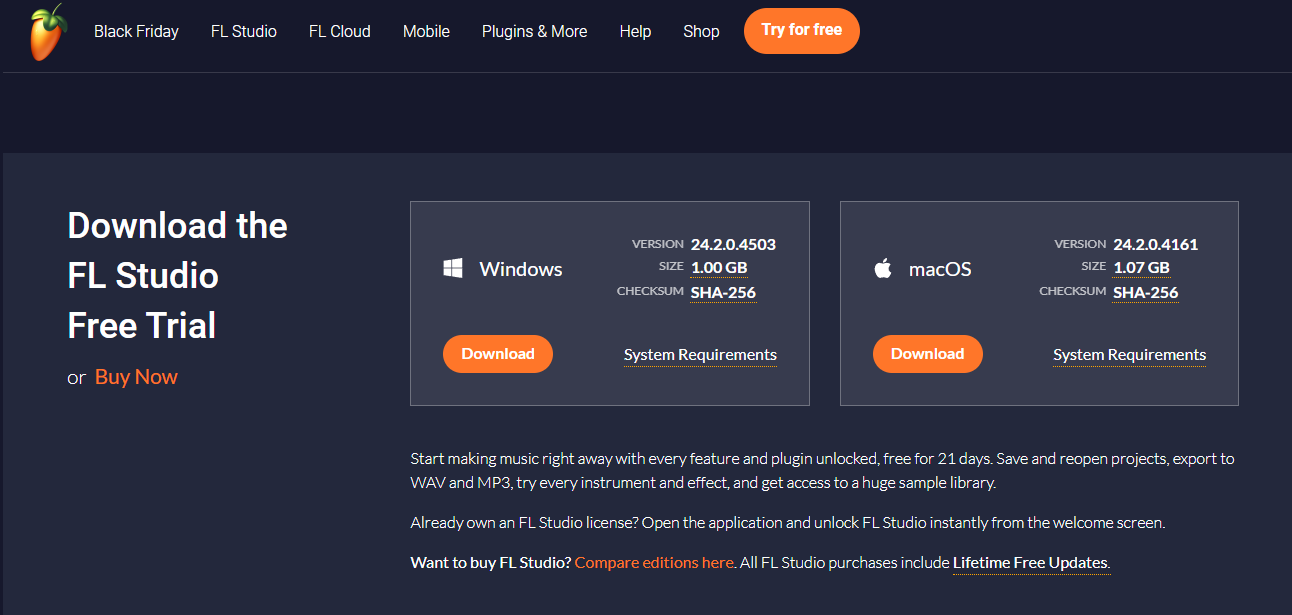Viewport: 1292px width, 615px height.
Task: Open the Compare editions here link
Action: pos(654,562)
